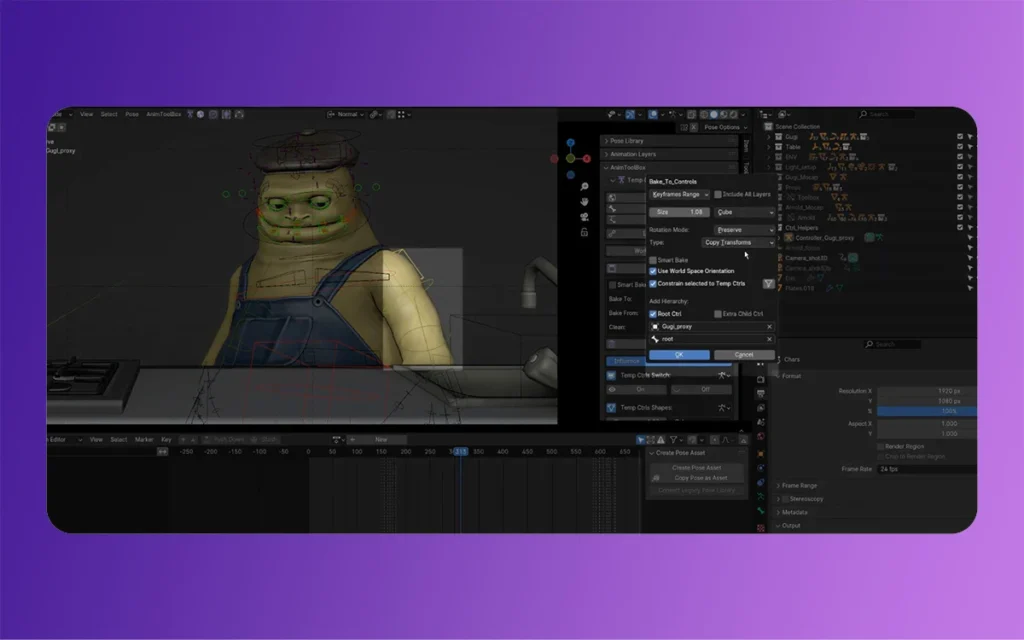Expand the Frame Range section
1024x640 pixels.
click(x=799, y=486)
